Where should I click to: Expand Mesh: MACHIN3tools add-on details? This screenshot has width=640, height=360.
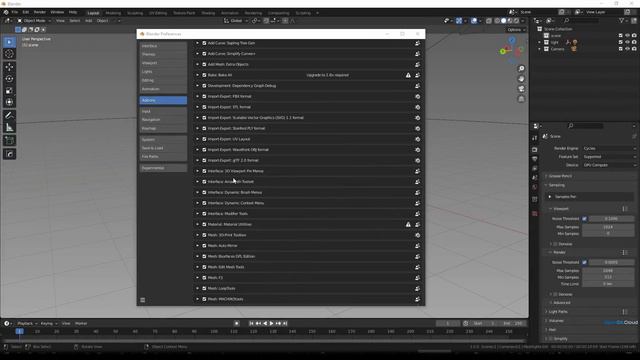coord(198,299)
